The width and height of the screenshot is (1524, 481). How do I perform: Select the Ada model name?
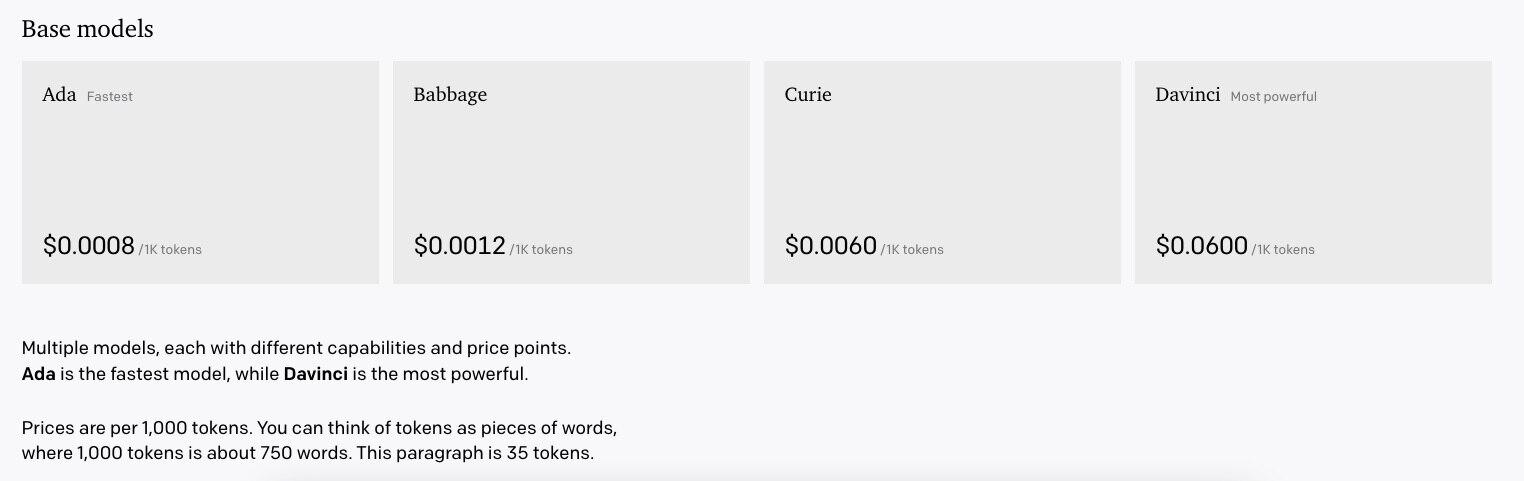59,95
